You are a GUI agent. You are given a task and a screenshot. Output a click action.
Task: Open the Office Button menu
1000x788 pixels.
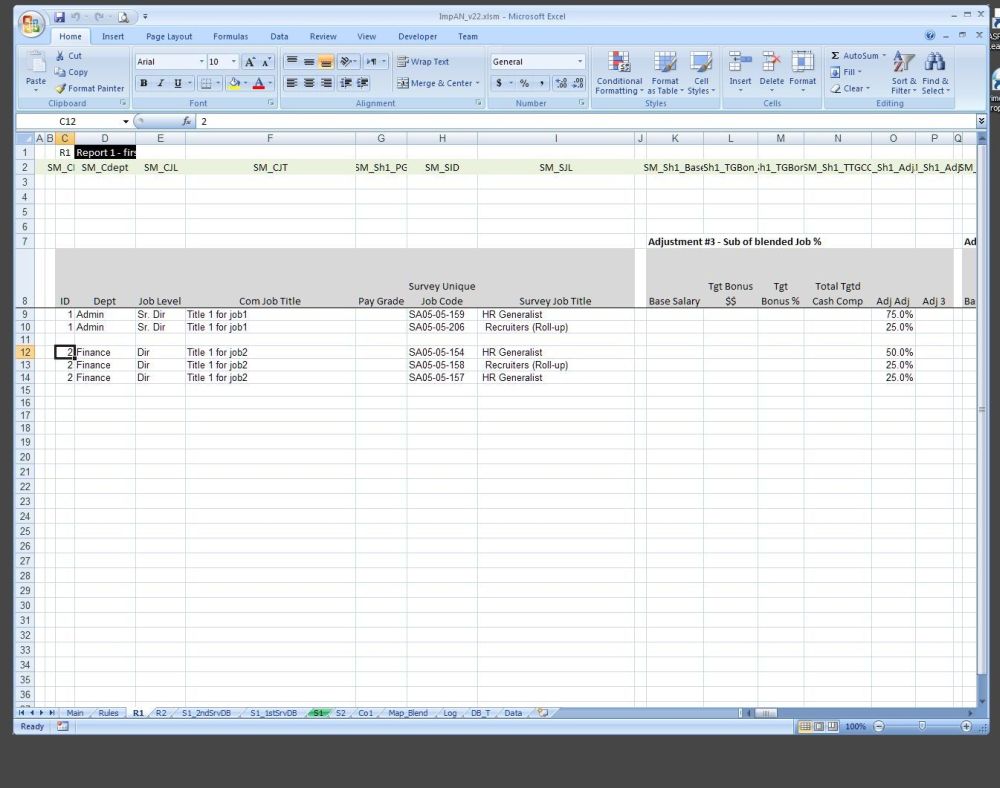(x=31, y=22)
